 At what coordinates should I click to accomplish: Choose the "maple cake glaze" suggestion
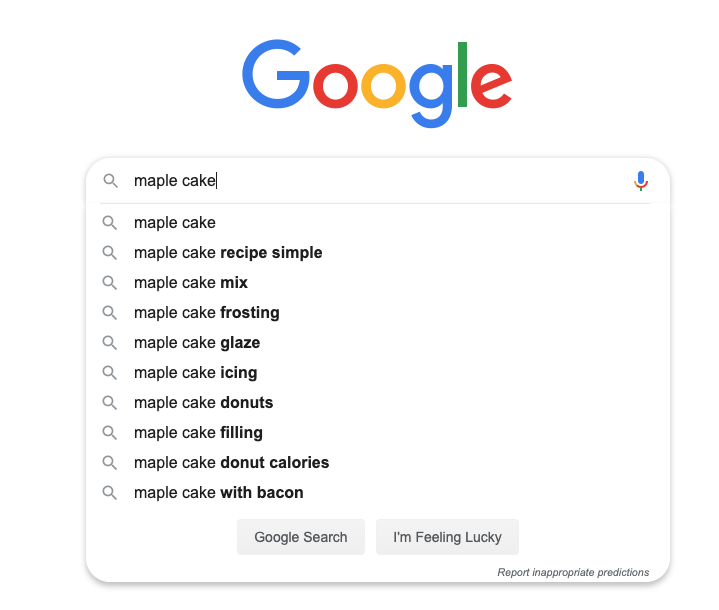pos(197,343)
